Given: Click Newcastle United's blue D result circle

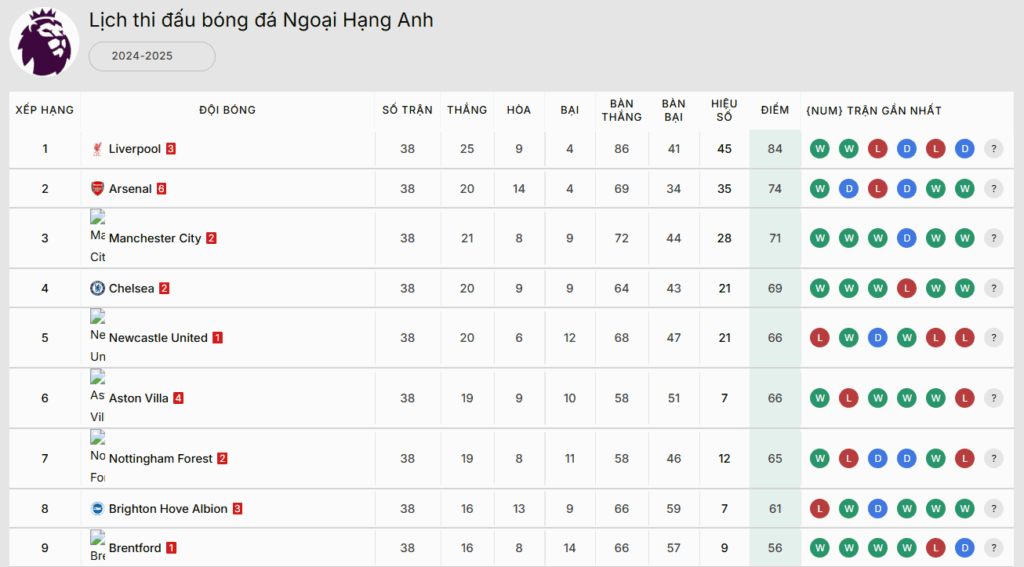Looking at the screenshot, I should click(x=877, y=338).
